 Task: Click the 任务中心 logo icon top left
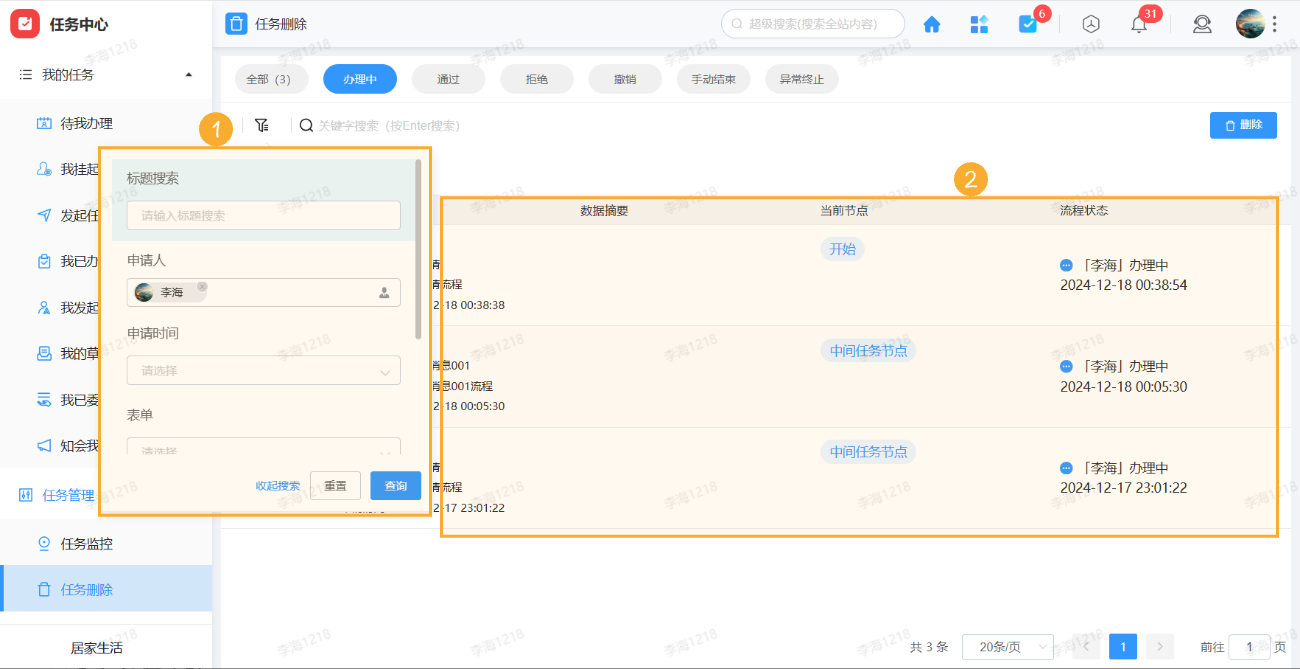24,22
